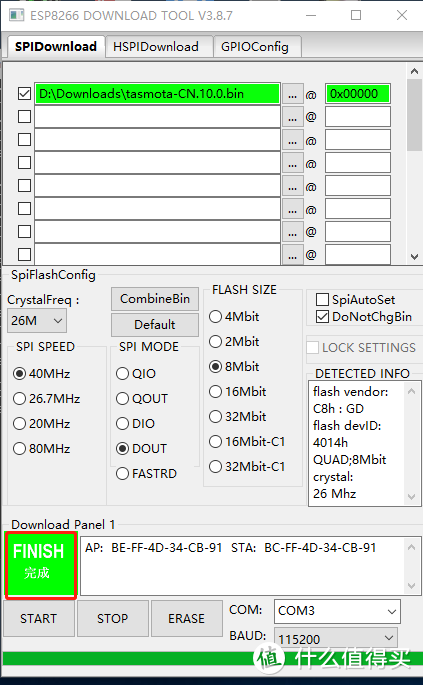Image resolution: width=423 pixels, height=685 pixels.
Task: Enable the SpiAutoSet checkbox
Action: click(x=356, y=300)
